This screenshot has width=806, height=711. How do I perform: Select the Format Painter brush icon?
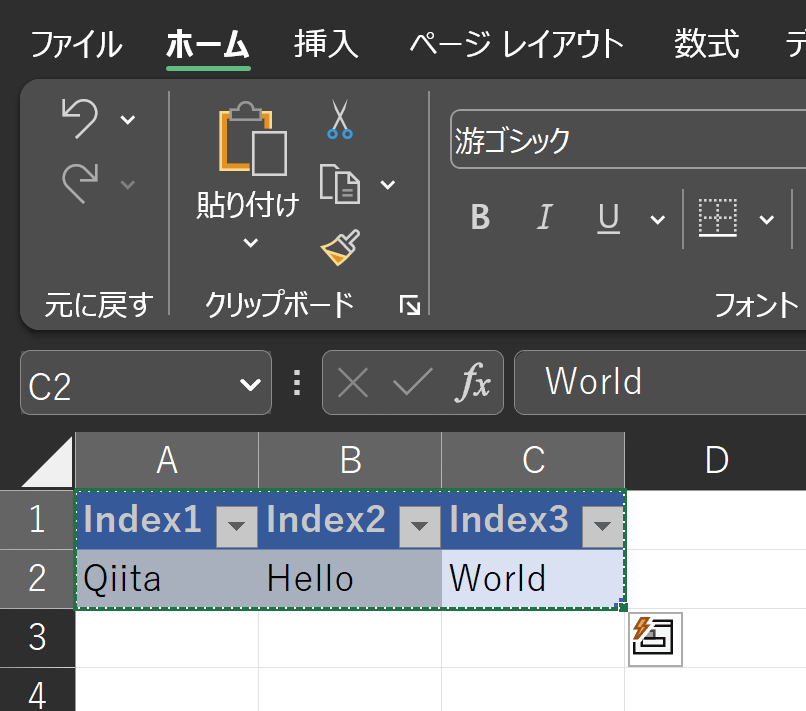coord(340,247)
